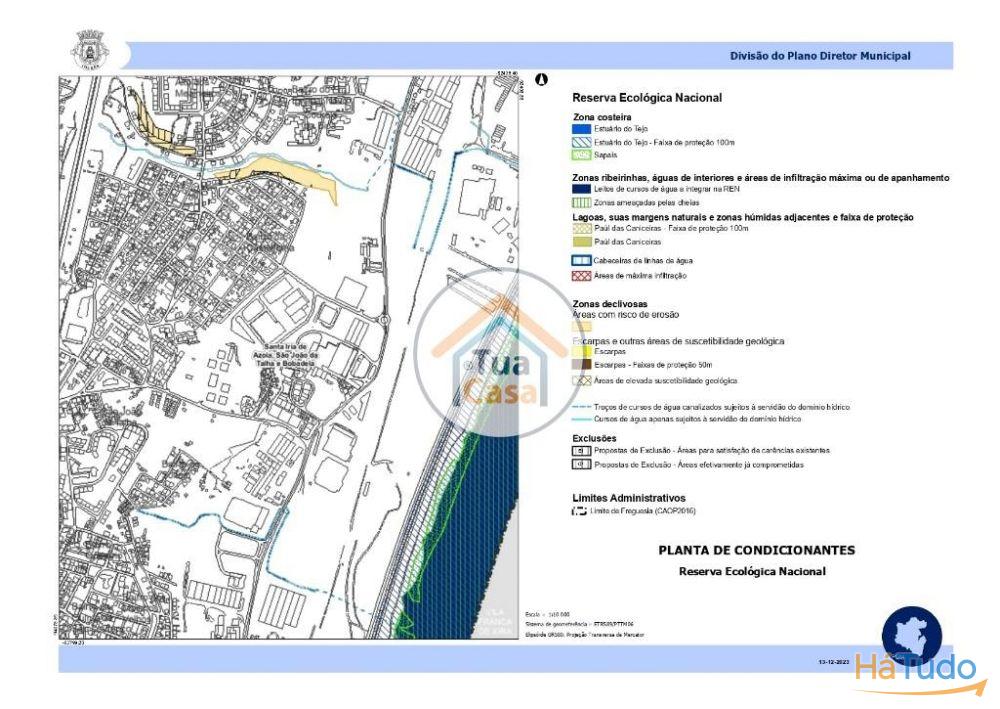Click the 'Cursos de água apenas sujeitos' label
The image size is (1000, 709).
(697, 419)
